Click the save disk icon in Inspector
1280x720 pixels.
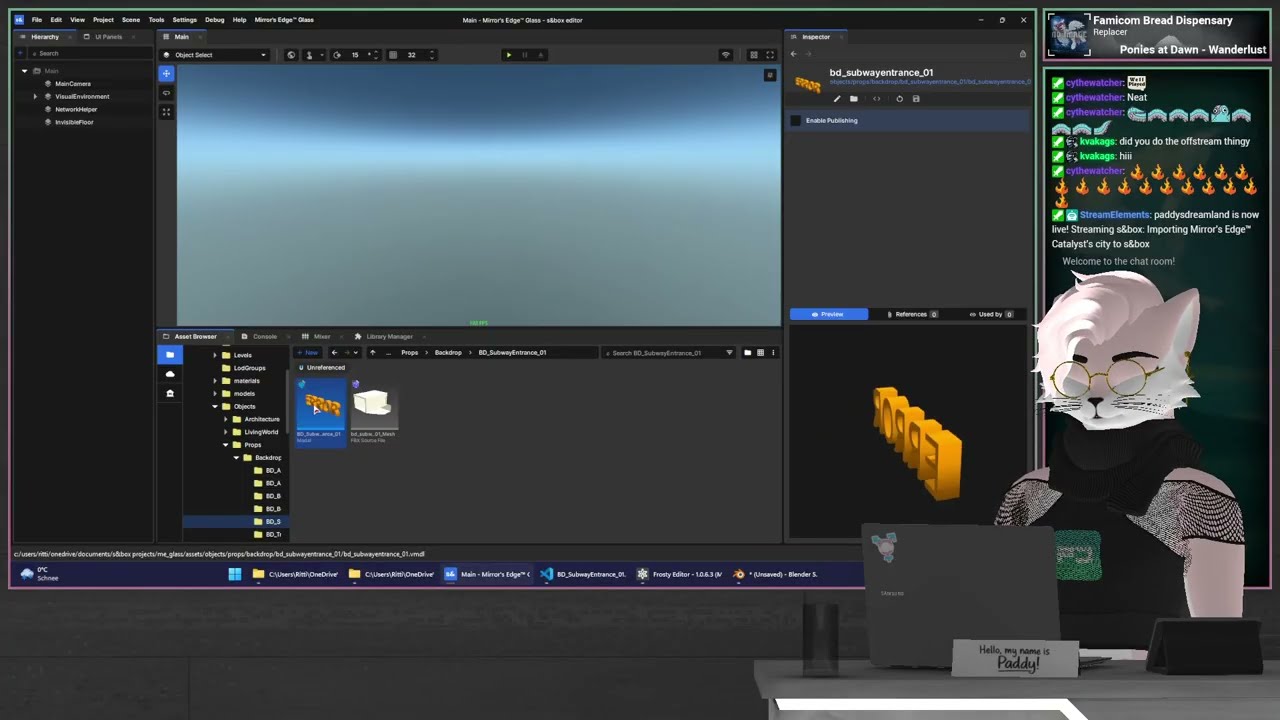(915, 99)
